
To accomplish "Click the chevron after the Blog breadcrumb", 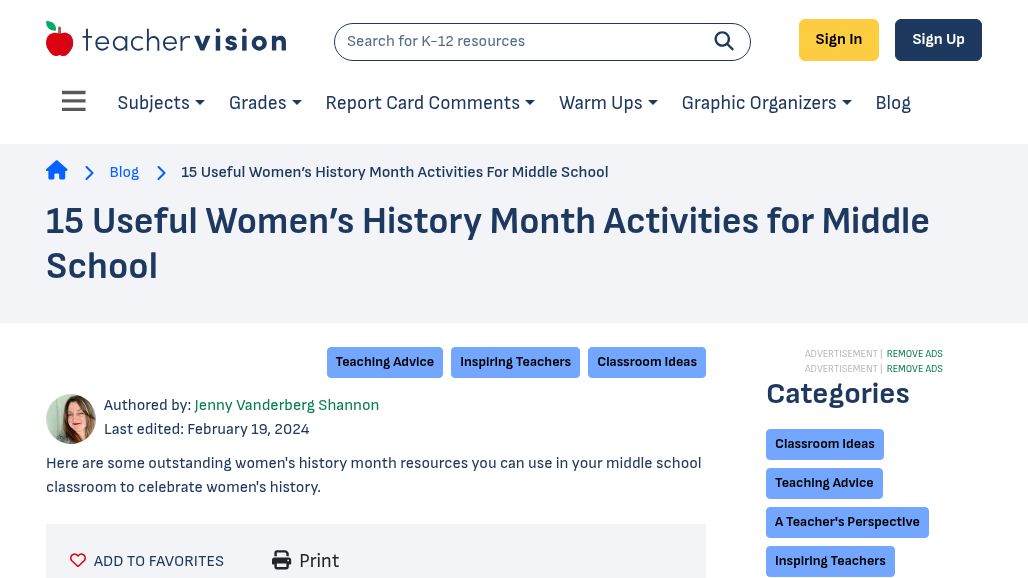I will tap(161, 172).
